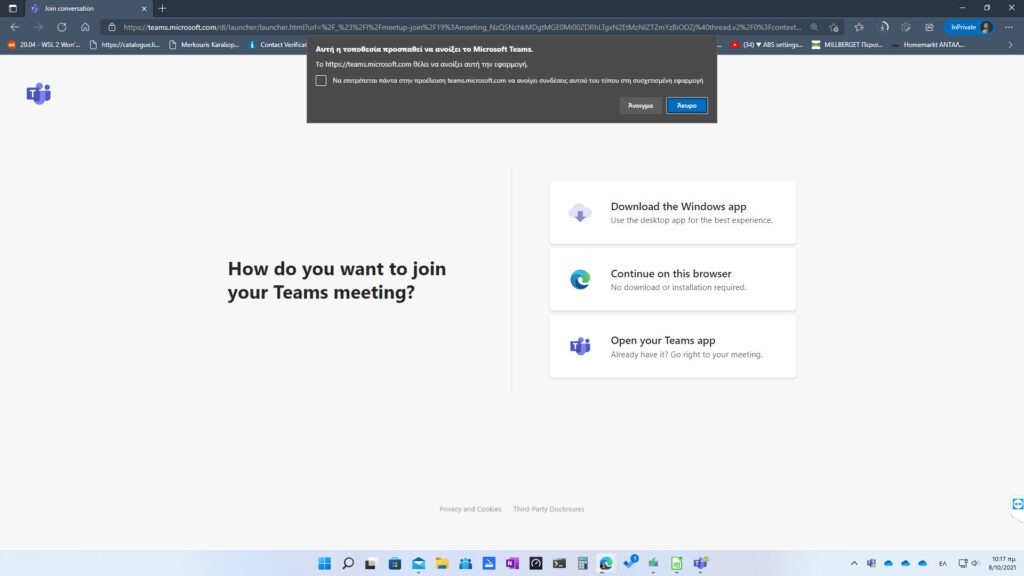Open the MILLBERGET bookmark
The image size is (1024, 576).
pos(846,44)
